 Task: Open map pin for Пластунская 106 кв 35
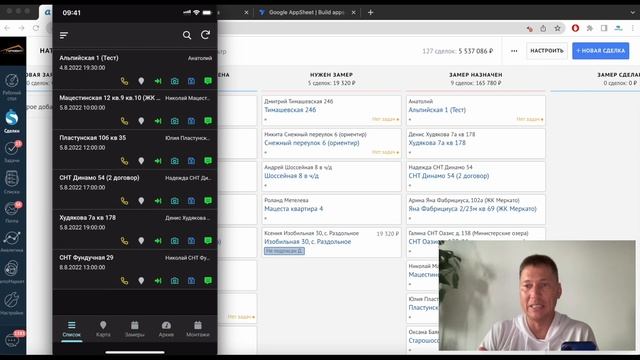pyautogui.click(x=141, y=161)
